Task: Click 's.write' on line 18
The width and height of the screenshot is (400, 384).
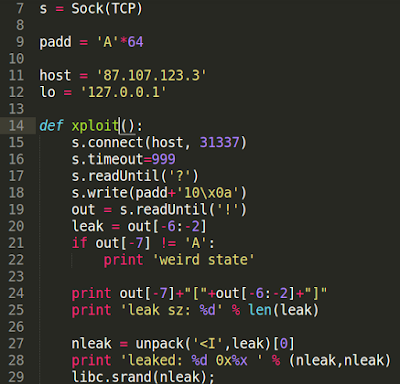Action: coord(99,193)
